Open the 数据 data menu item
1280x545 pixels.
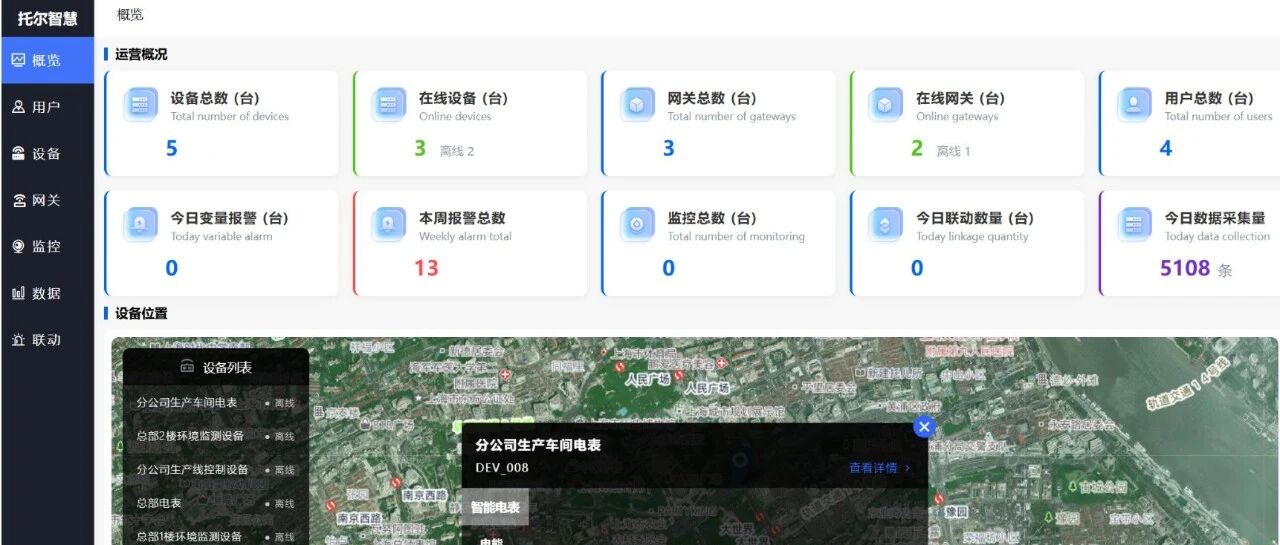[47, 293]
